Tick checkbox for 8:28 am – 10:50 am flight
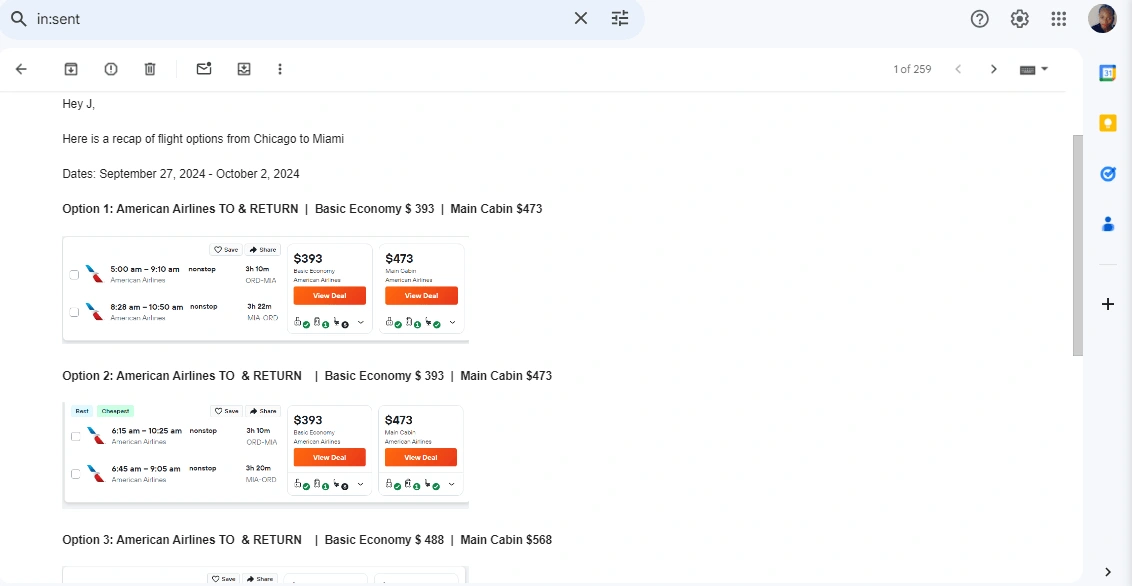1132x586 pixels. 74,312
